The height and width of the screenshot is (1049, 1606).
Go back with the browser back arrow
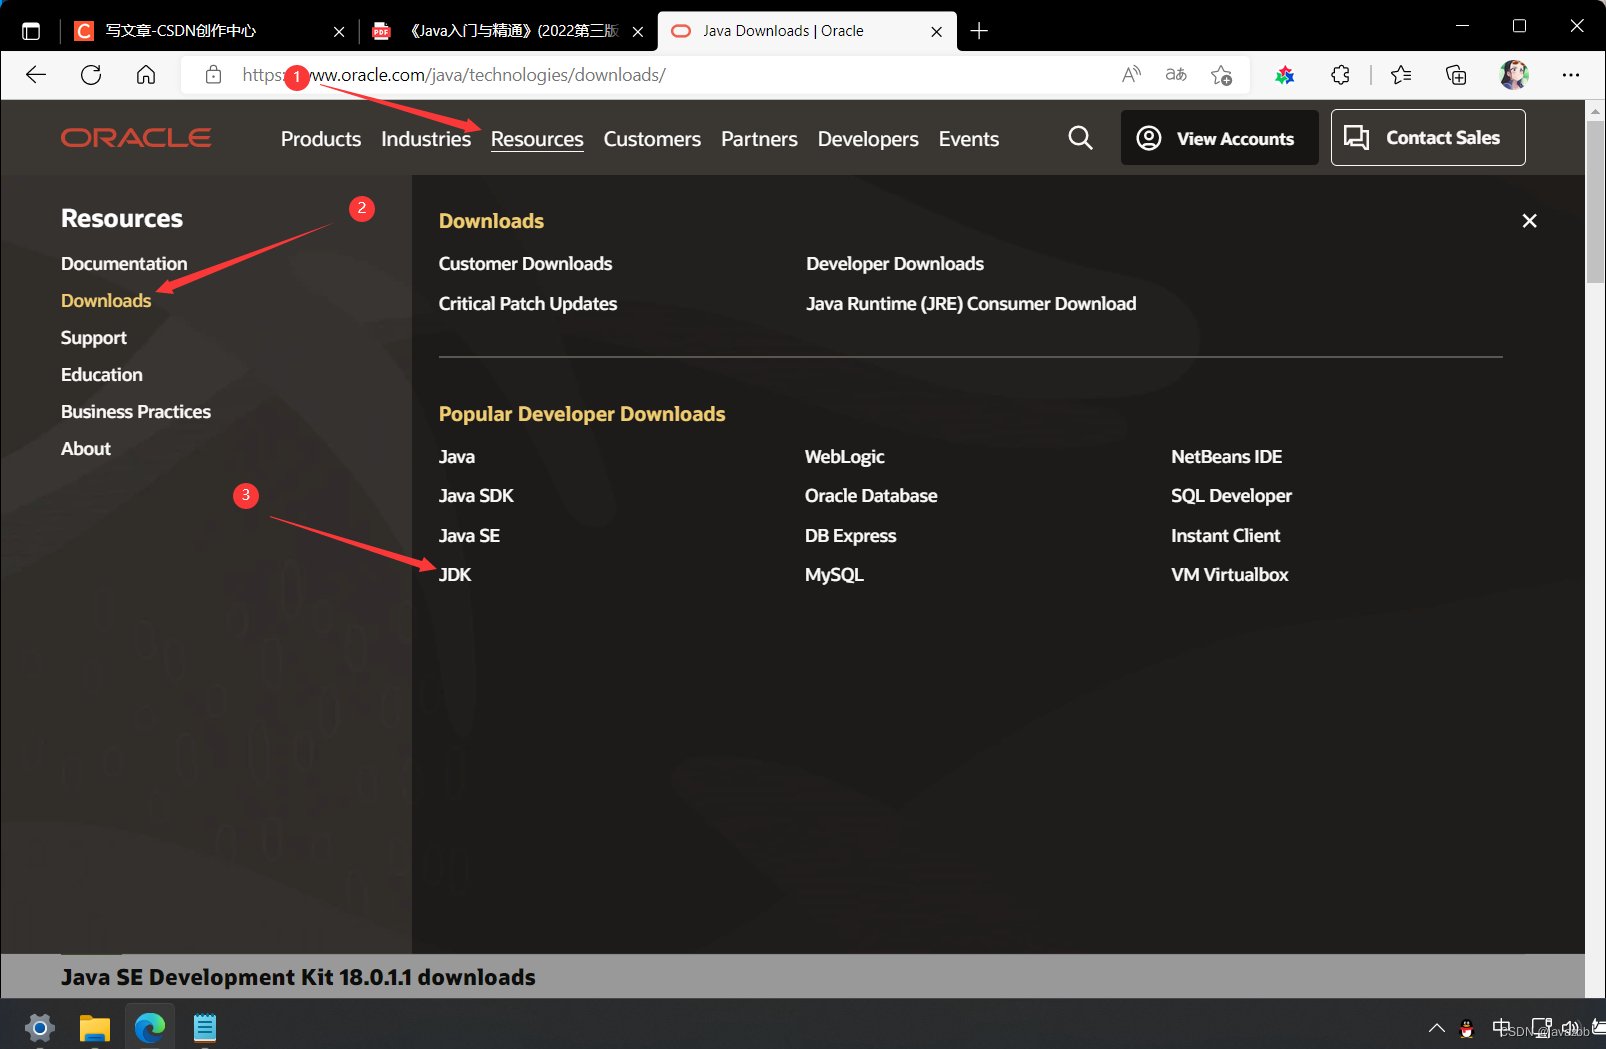pyautogui.click(x=36, y=75)
